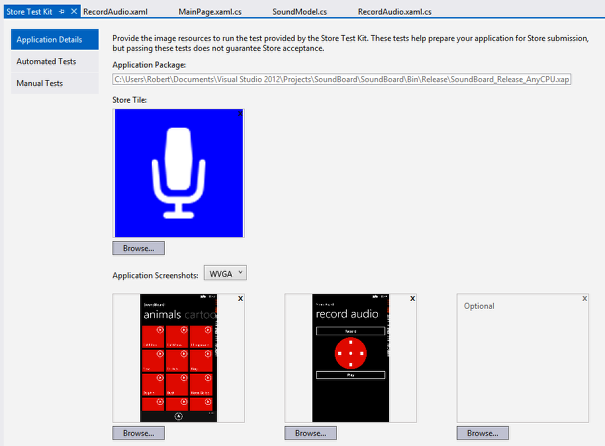Click the X on the Optional screenshot slot
Image resolution: width=605 pixels, height=446 pixels.
(x=583, y=299)
